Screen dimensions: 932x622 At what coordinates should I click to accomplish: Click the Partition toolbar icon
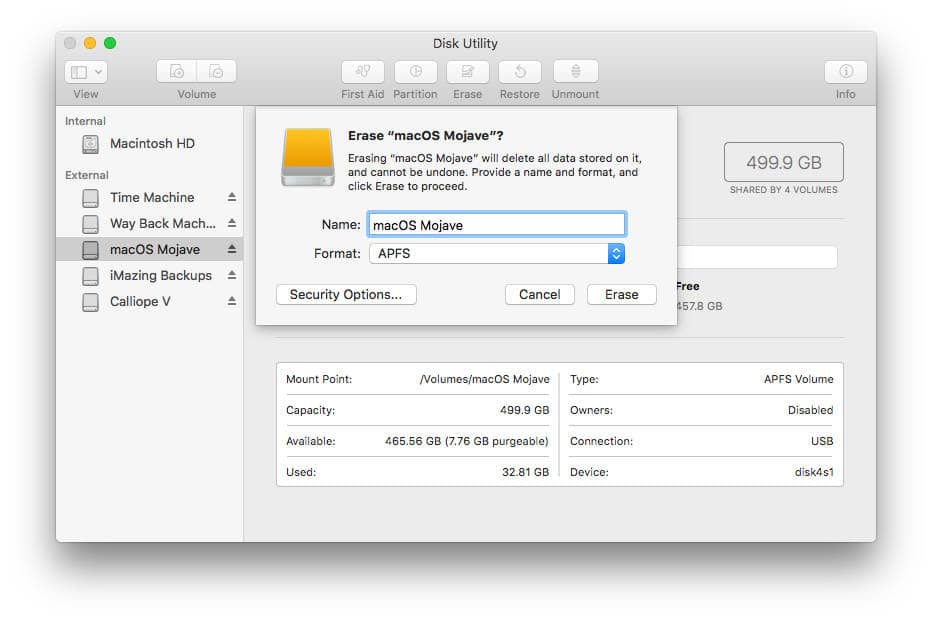click(x=415, y=72)
